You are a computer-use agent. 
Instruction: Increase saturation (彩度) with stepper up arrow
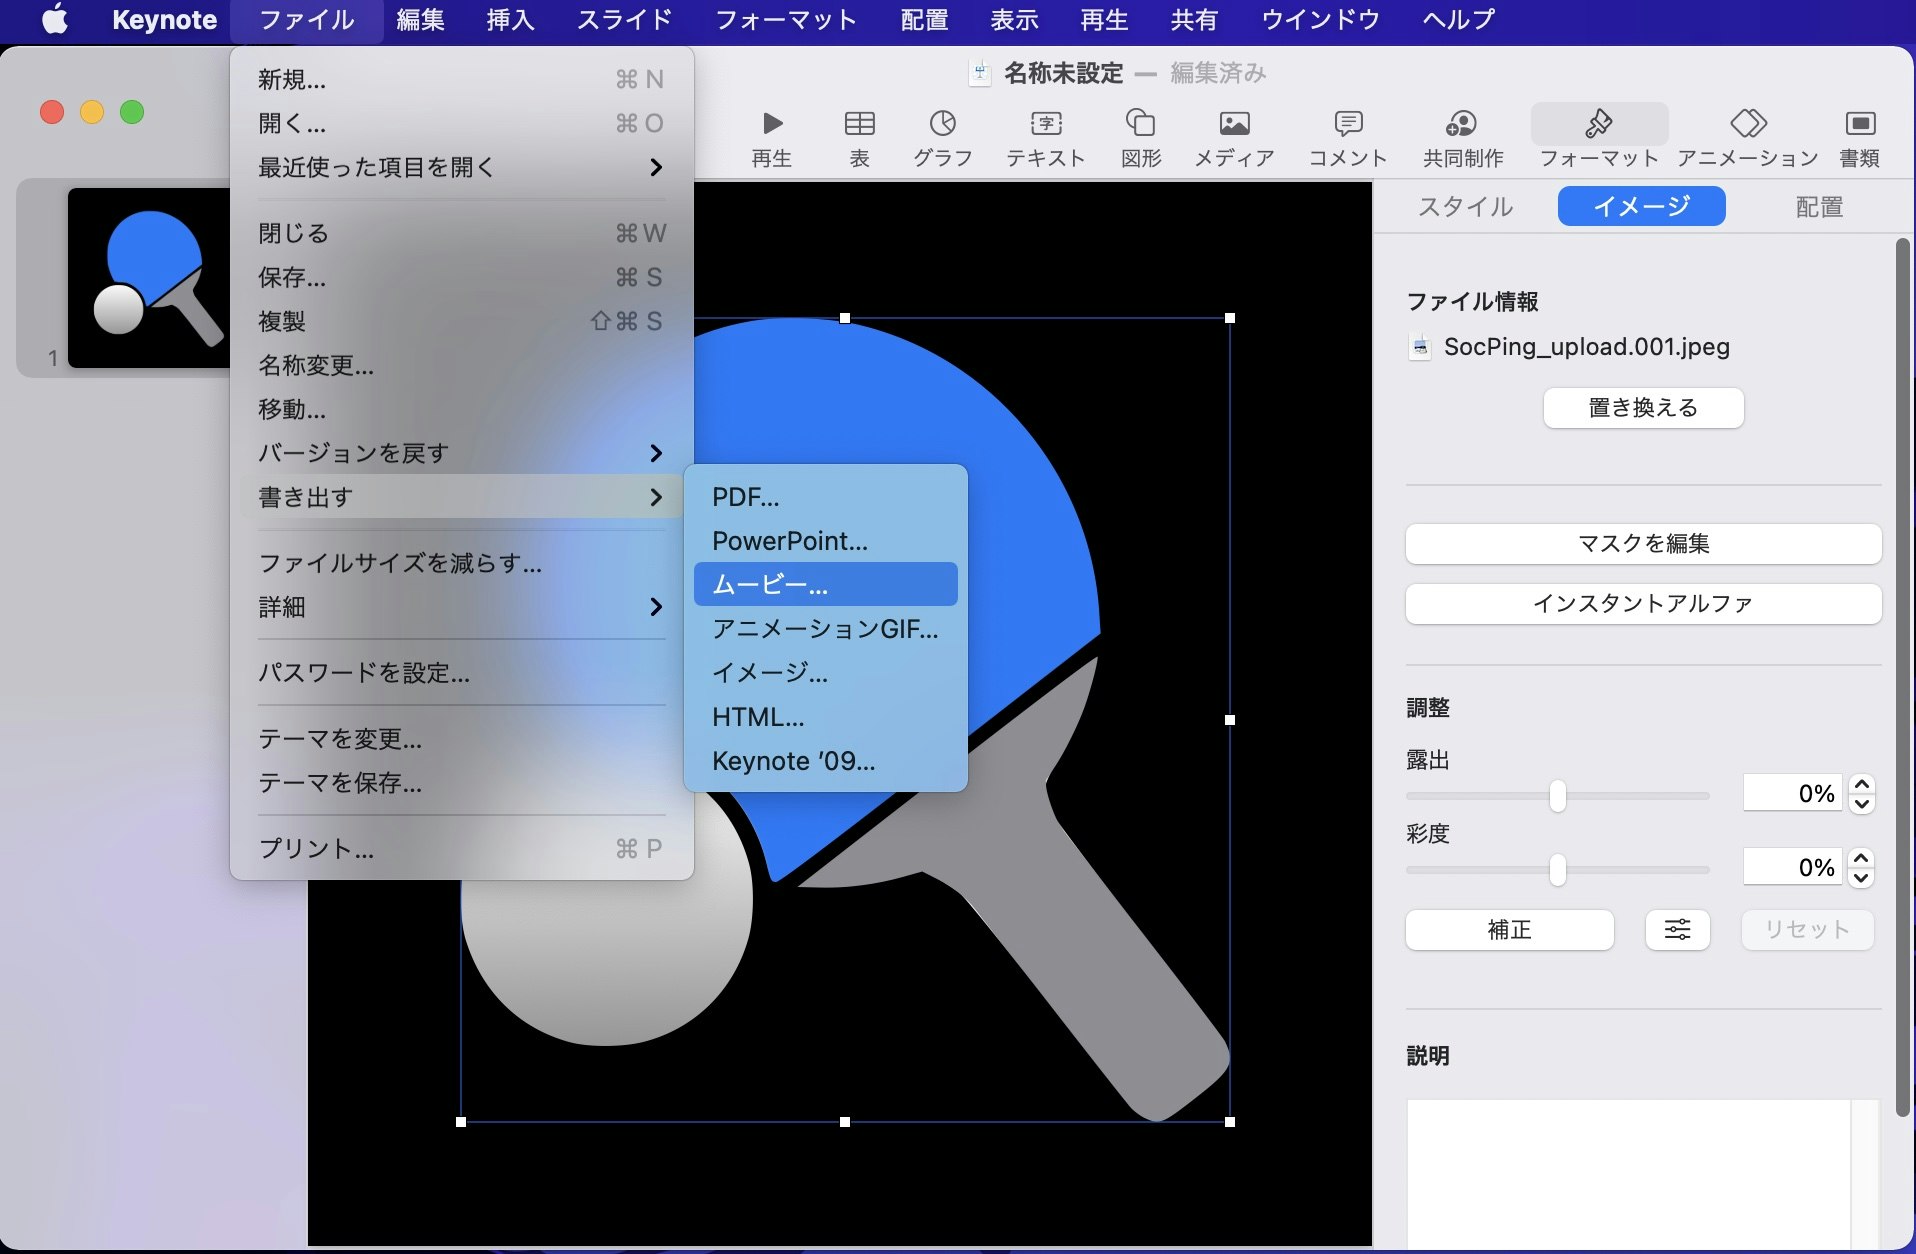click(1861, 859)
